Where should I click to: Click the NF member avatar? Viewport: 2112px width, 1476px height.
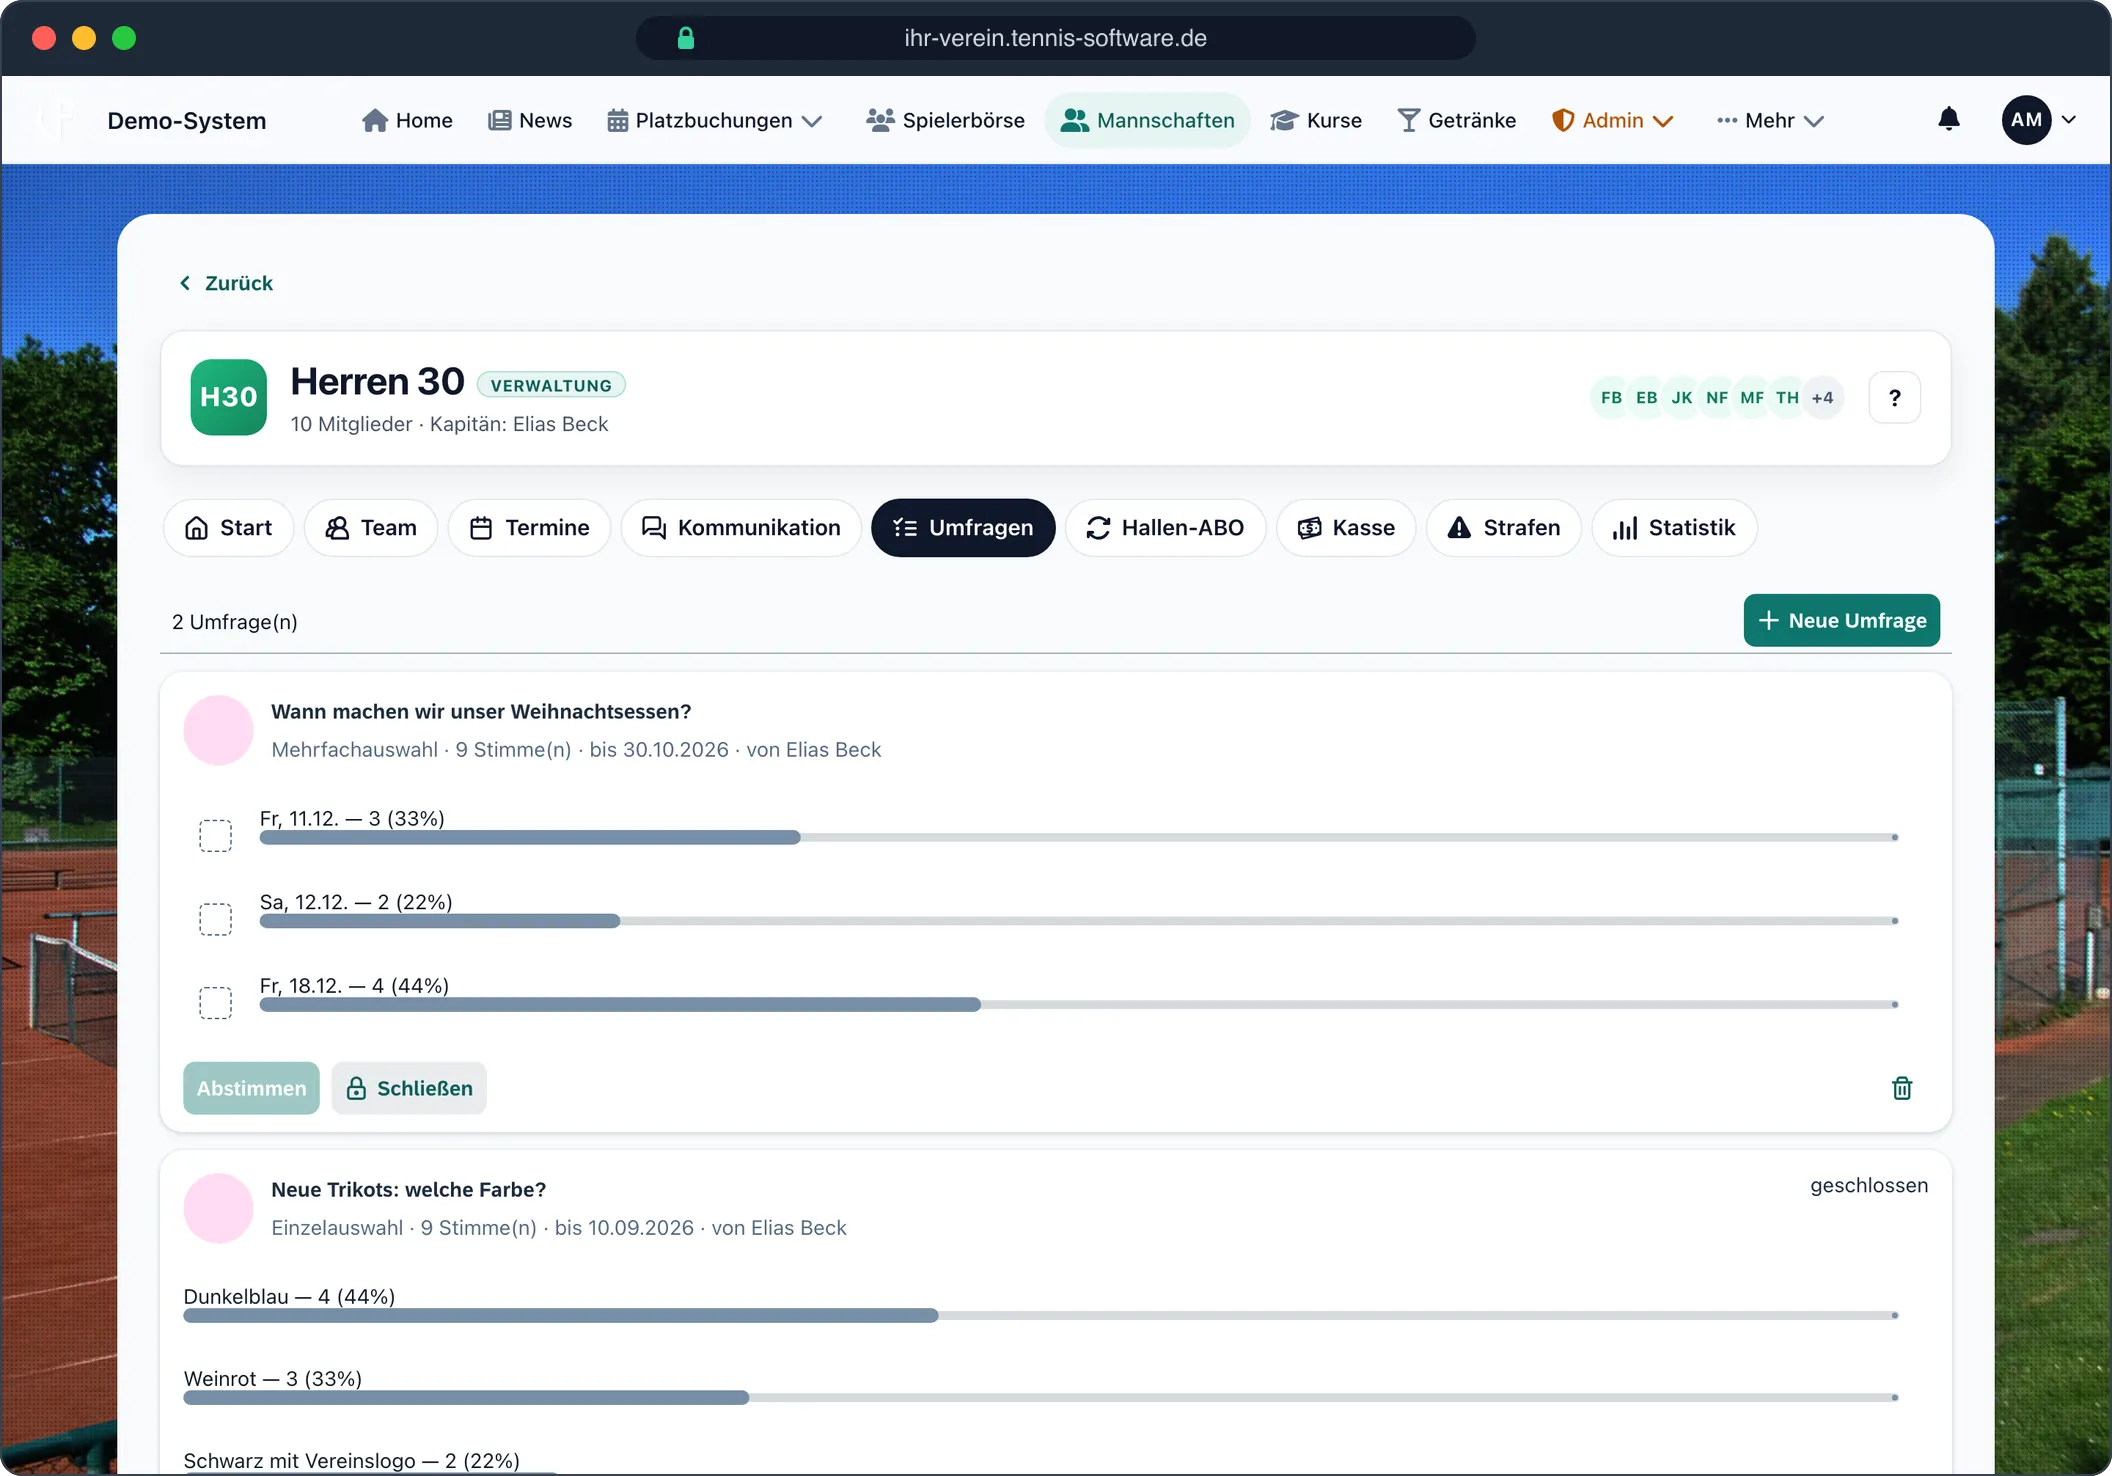(1717, 398)
